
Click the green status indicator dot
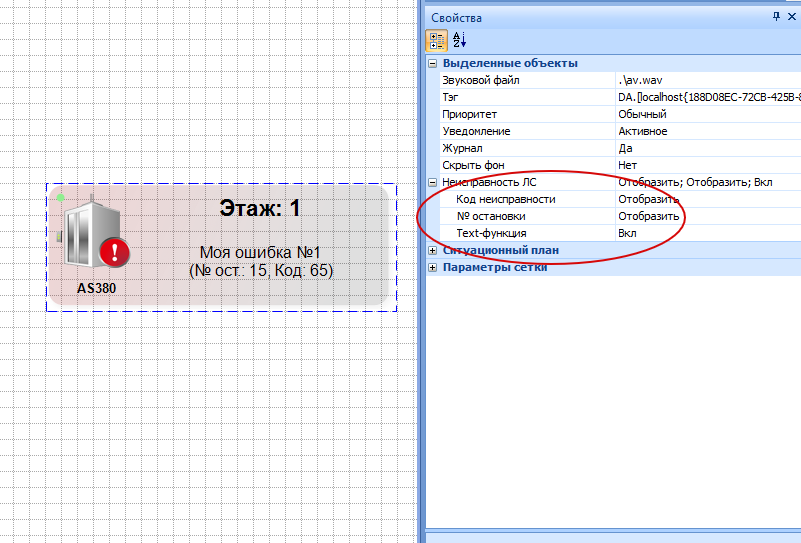coord(60,197)
